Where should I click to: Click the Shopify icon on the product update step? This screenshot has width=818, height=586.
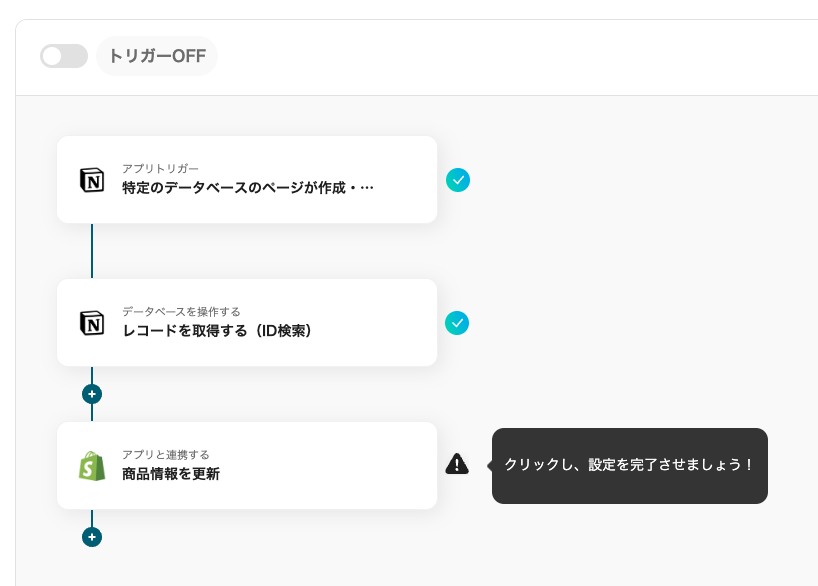tap(90, 464)
